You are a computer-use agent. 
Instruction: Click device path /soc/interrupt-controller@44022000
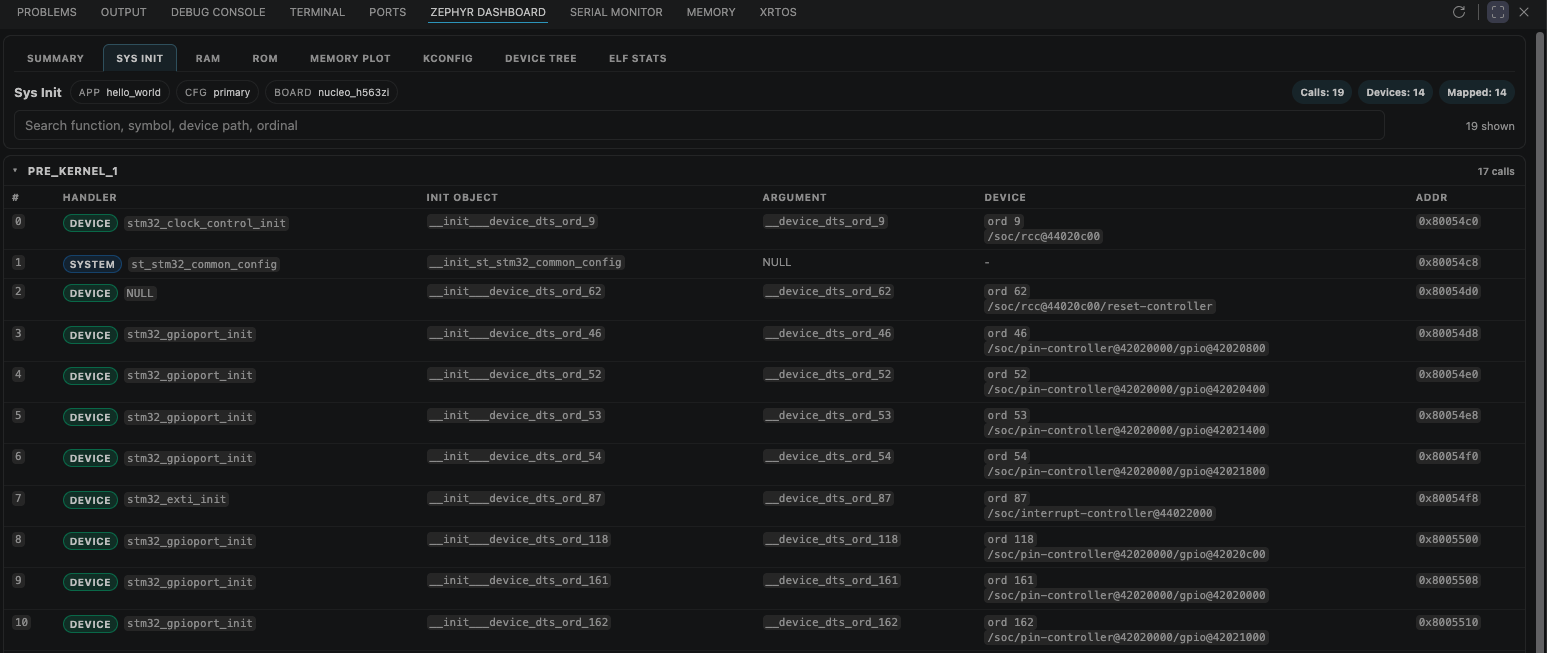tap(1100, 513)
